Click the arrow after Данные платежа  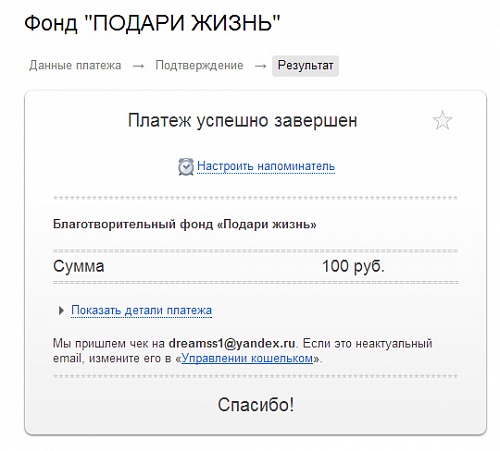(138, 66)
